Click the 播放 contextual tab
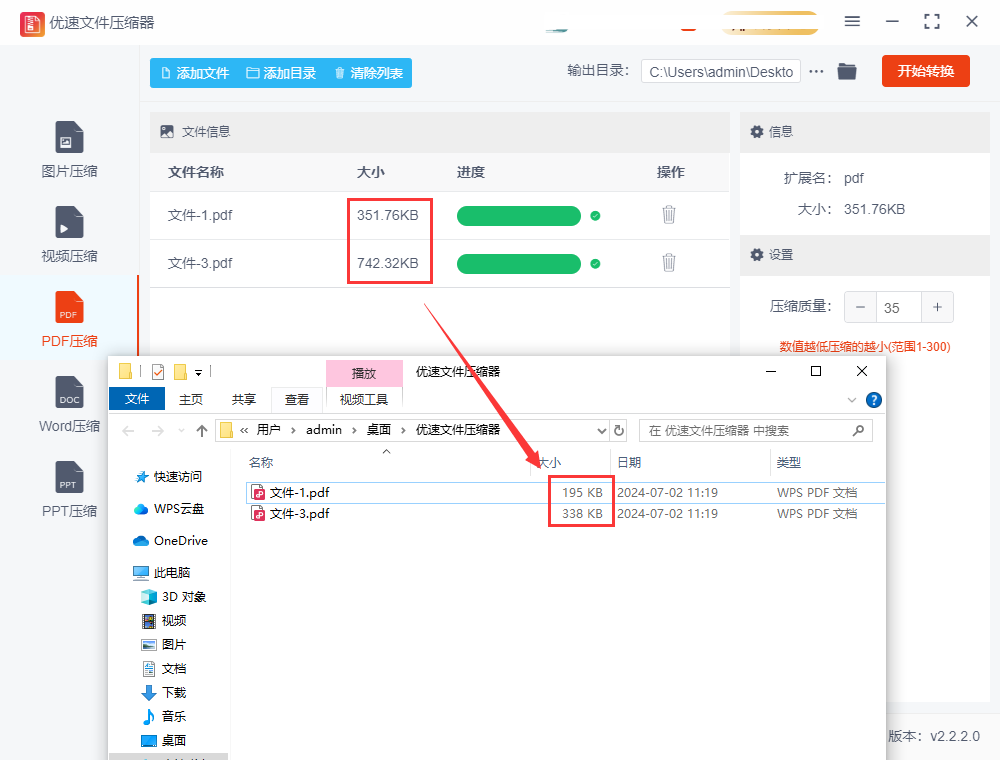The image size is (1000, 760). (x=364, y=374)
